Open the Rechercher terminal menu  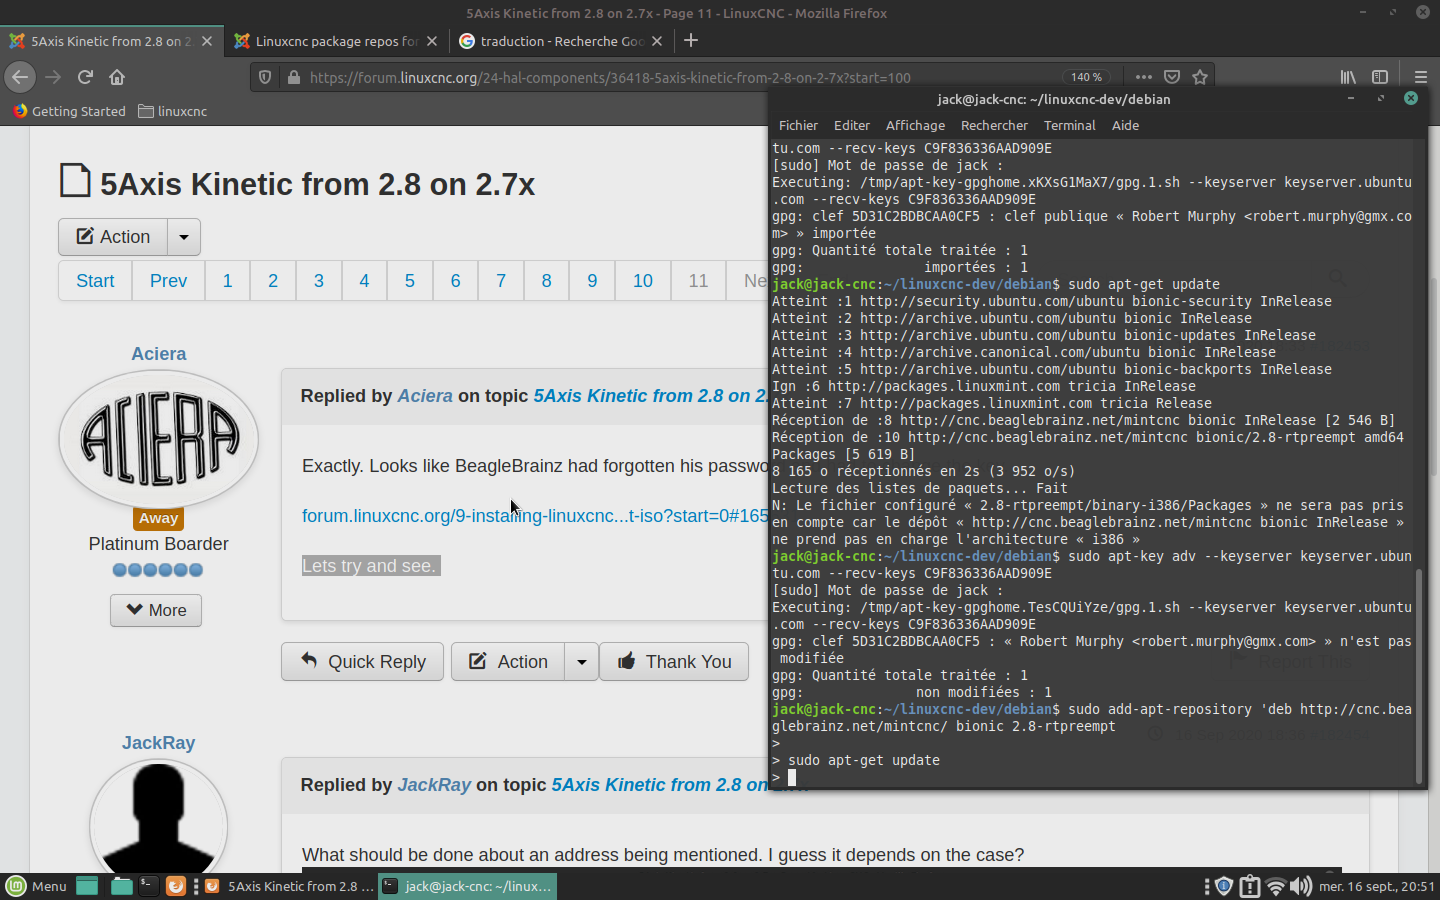(994, 125)
